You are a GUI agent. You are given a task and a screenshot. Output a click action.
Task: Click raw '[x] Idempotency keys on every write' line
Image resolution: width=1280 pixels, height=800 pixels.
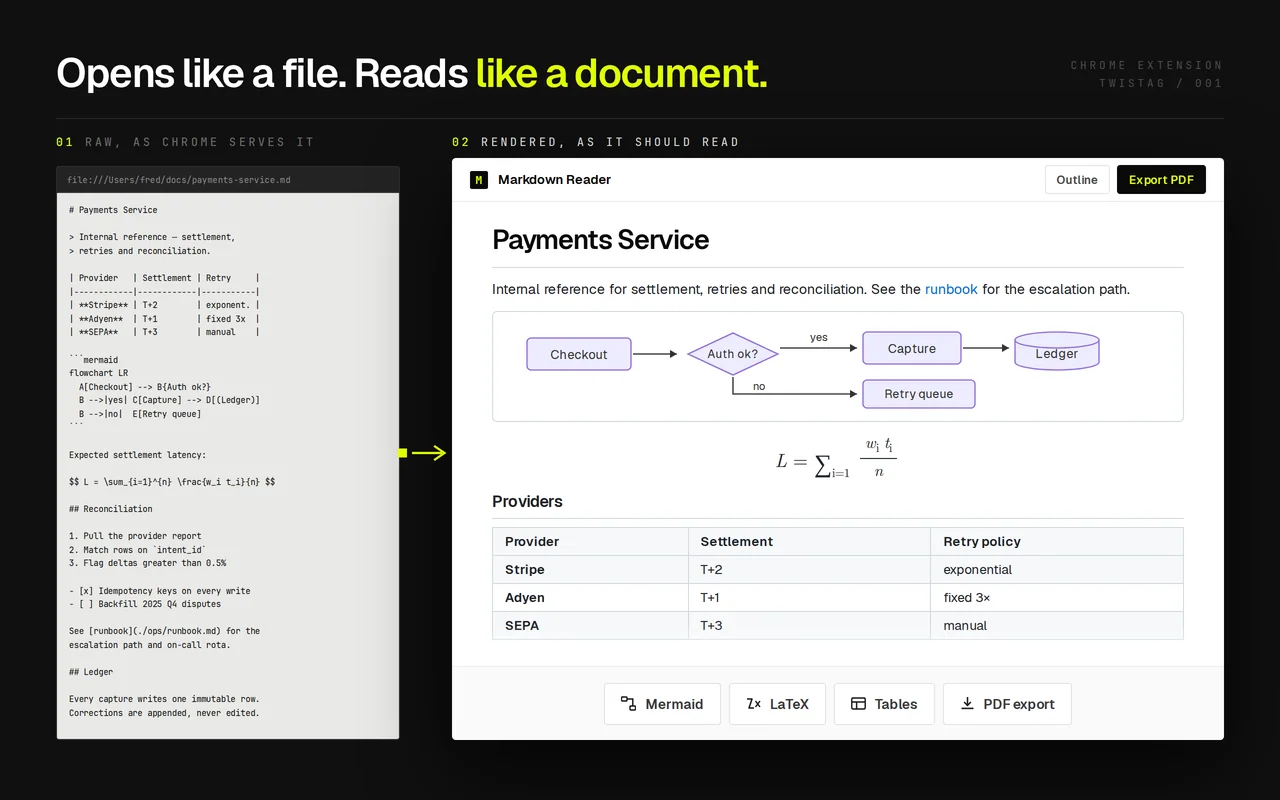(x=160, y=591)
